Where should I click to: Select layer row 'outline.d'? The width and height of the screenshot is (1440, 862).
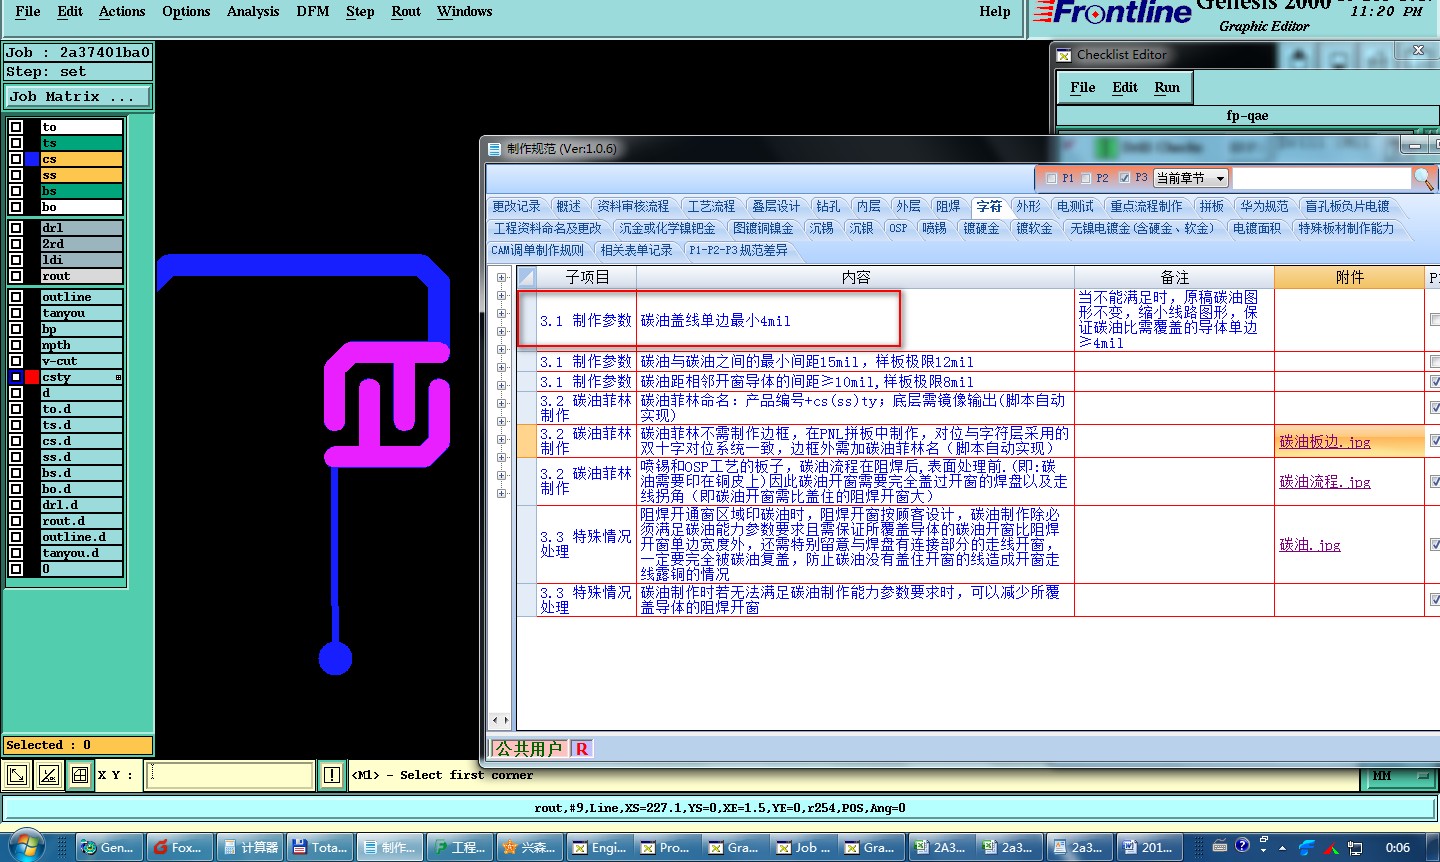pos(81,537)
